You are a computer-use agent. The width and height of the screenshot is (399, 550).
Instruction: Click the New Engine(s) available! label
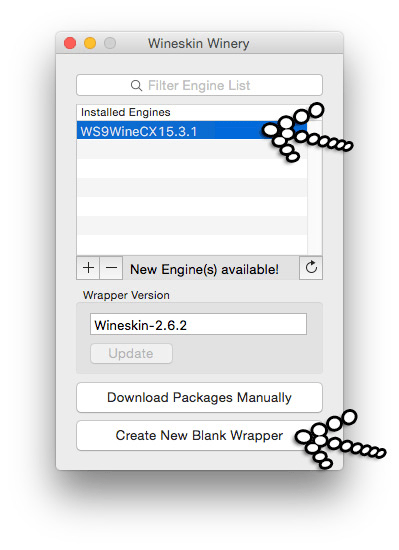pyautogui.click(x=204, y=269)
